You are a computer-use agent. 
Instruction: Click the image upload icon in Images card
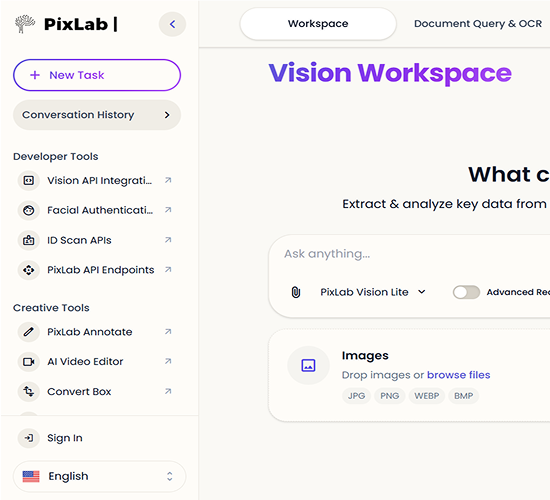(x=308, y=365)
